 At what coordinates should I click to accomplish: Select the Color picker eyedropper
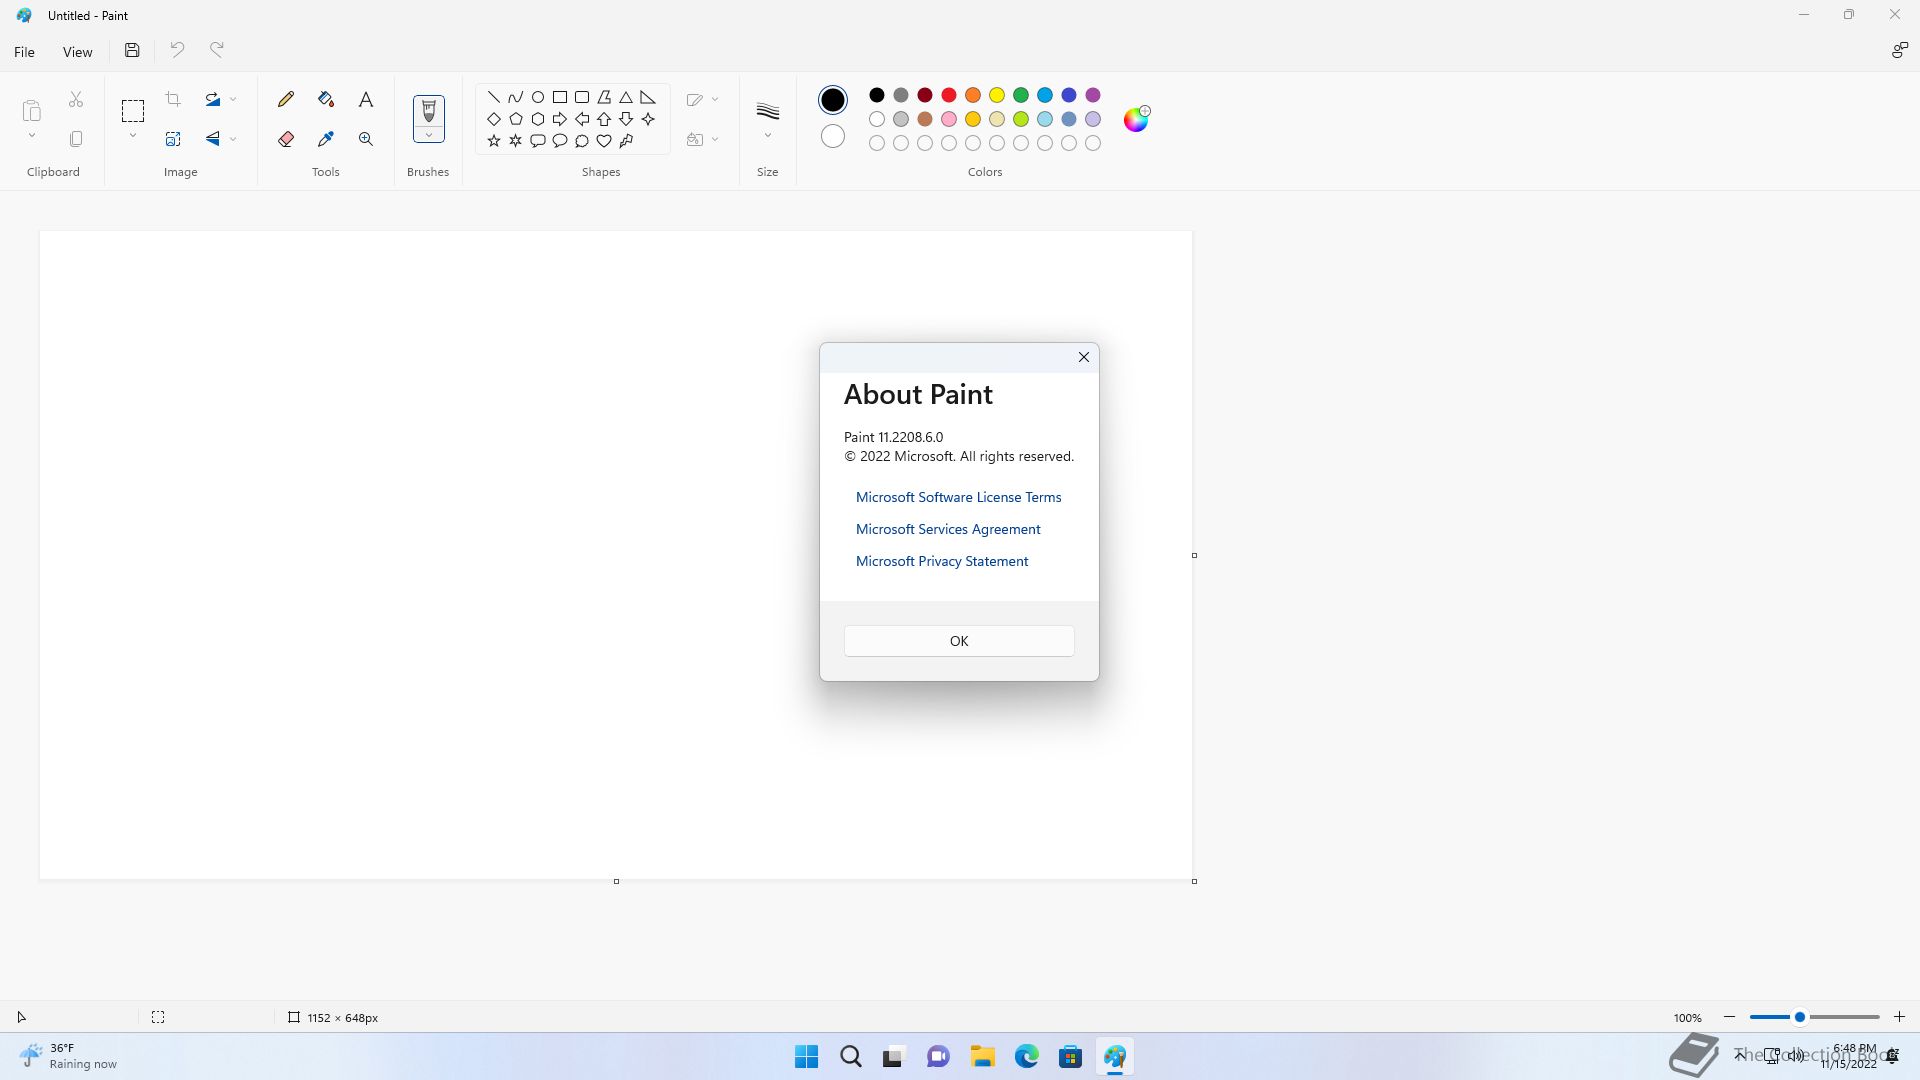coord(326,139)
